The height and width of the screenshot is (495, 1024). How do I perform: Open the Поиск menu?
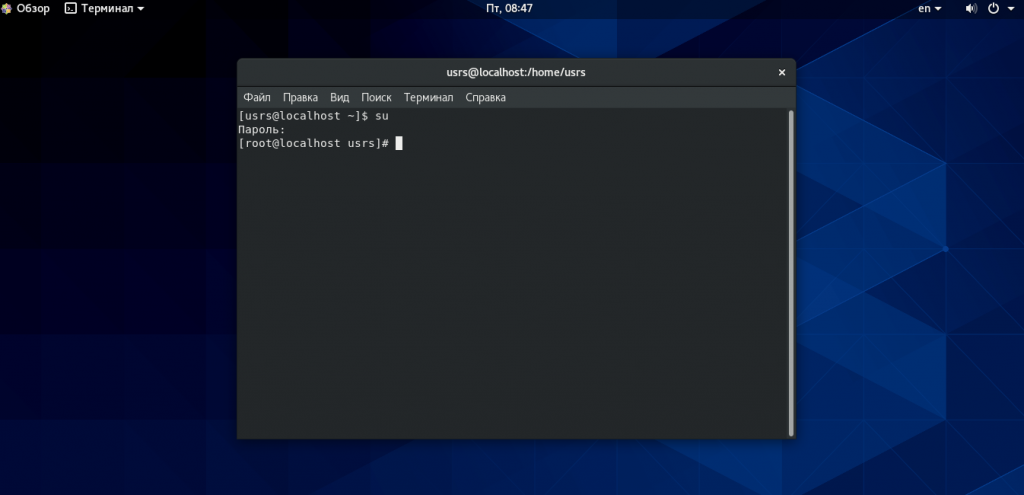pos(376,97)
